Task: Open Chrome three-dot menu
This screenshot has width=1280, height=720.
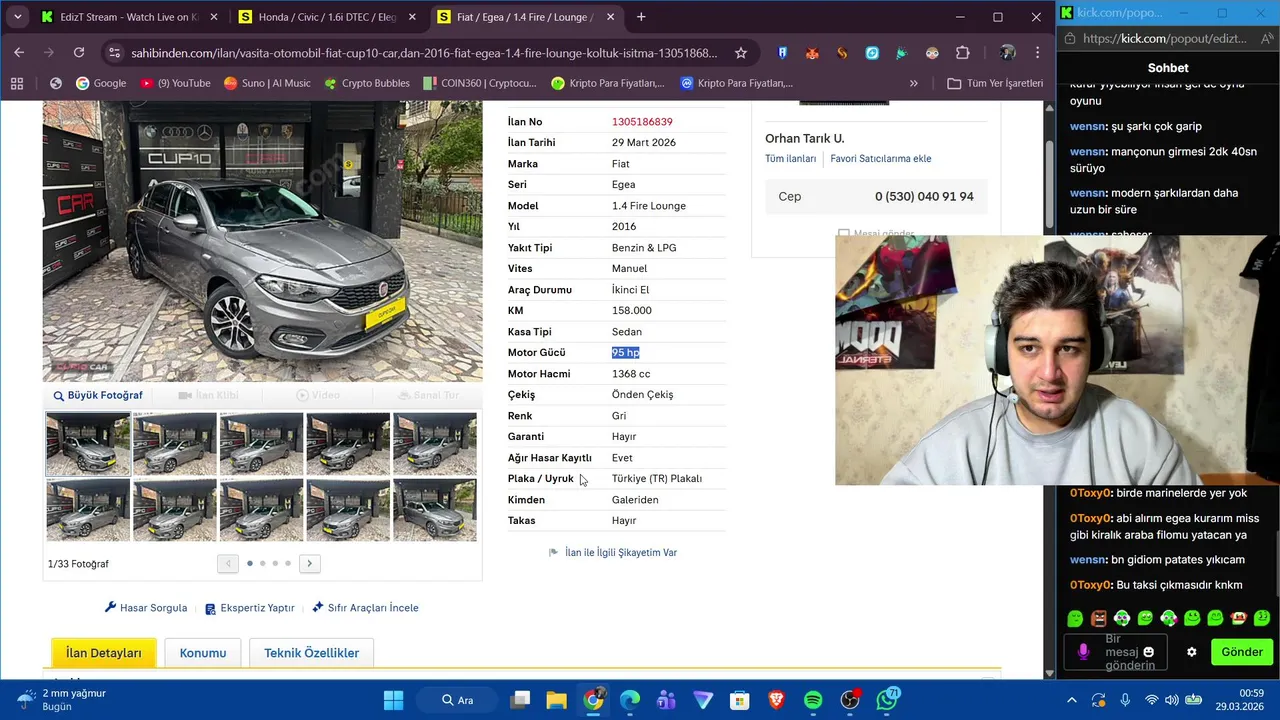Action: pyautogui.click(x=1037, y=53)
